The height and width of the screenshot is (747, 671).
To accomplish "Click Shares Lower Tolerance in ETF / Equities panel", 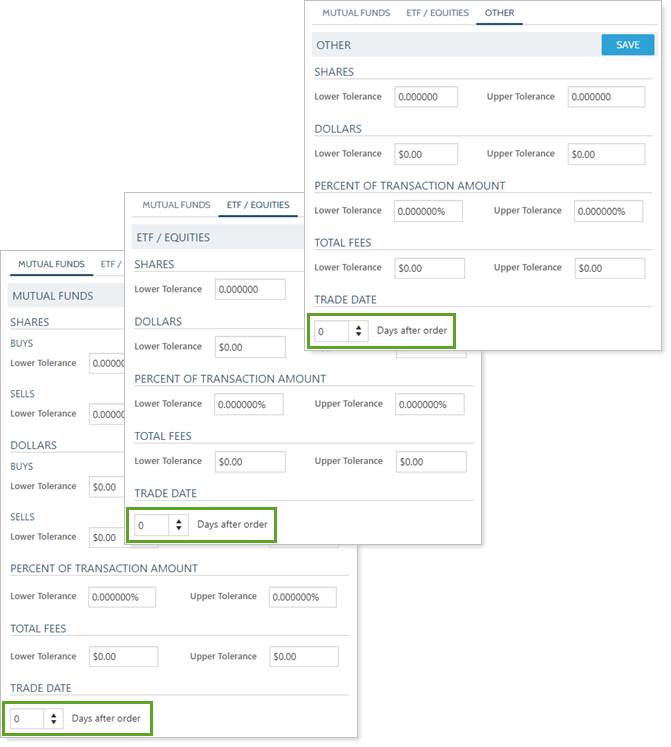I will 250,289.
